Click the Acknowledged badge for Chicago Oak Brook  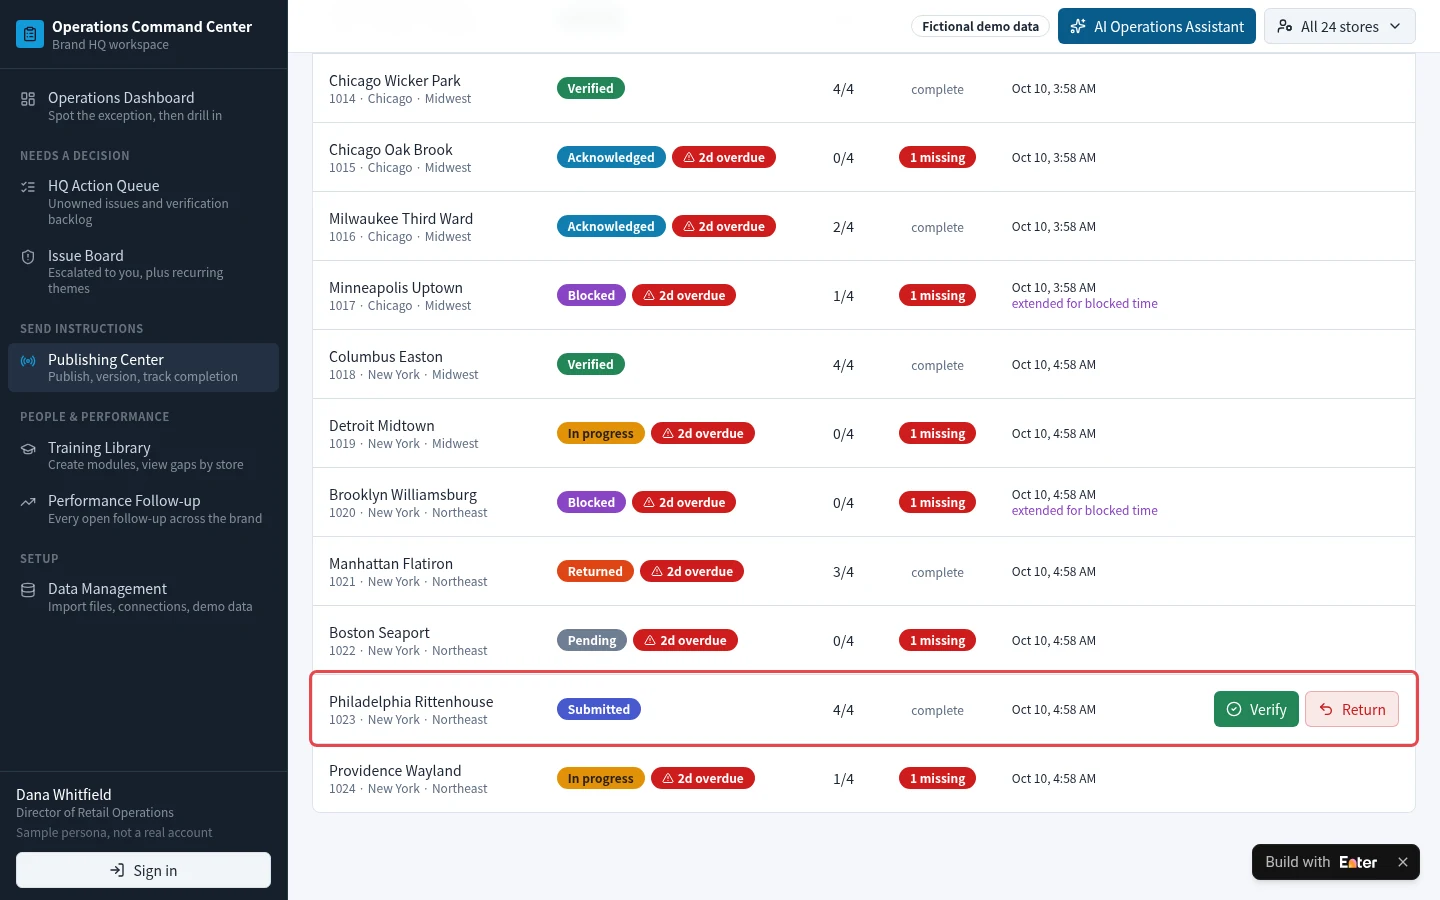tap(611, 157)
